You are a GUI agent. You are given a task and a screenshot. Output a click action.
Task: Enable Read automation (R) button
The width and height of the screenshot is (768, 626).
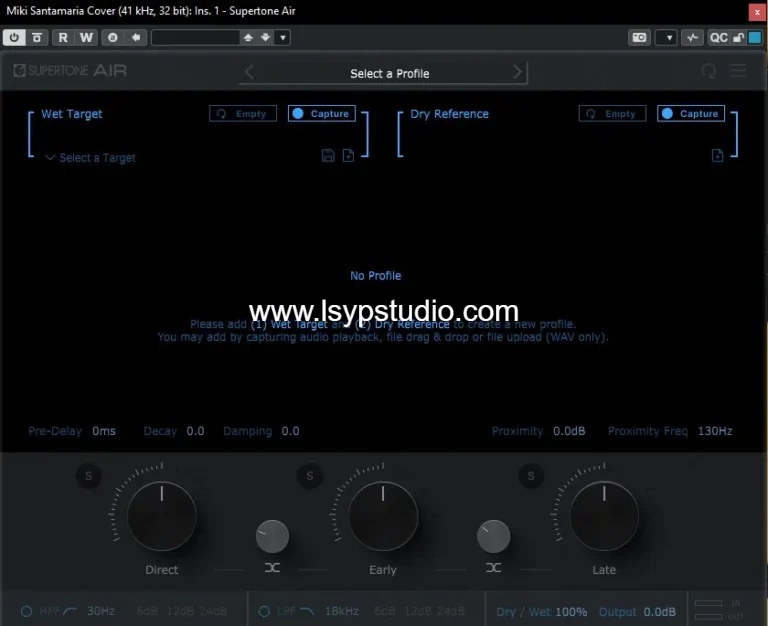[x=63, y=37]
